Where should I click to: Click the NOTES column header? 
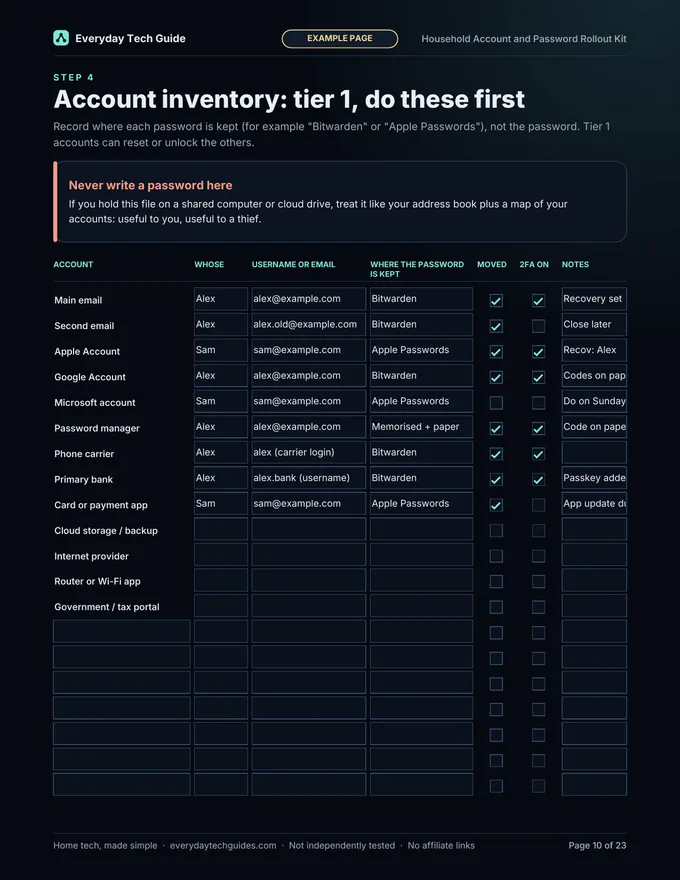576,264
